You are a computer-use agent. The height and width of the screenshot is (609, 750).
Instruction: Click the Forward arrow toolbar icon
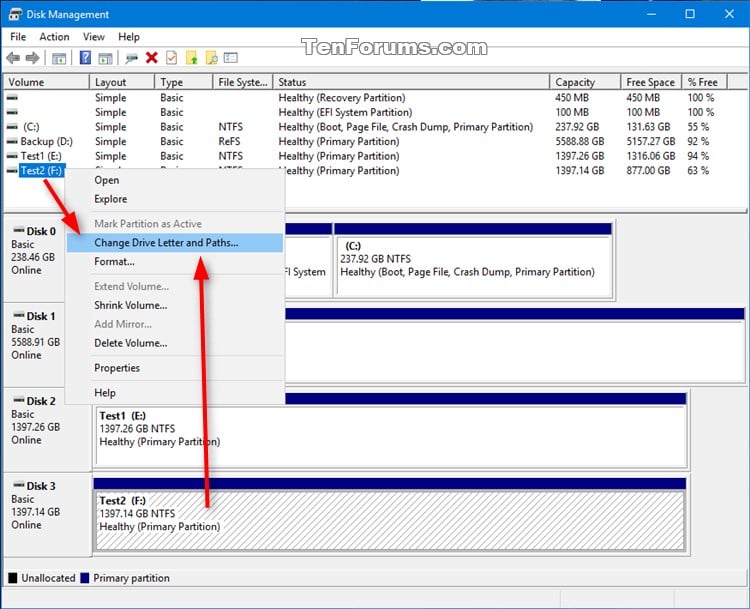(32, 58)
